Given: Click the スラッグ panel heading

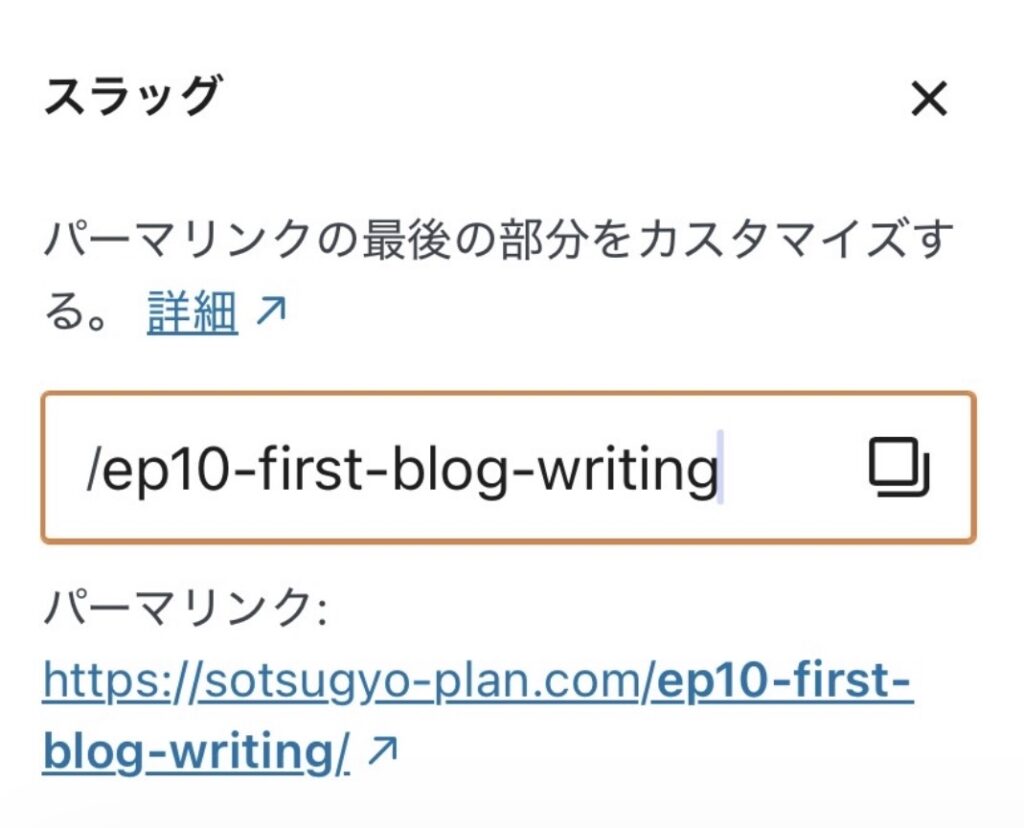Looking at the screenshot, I should point(133,96).
